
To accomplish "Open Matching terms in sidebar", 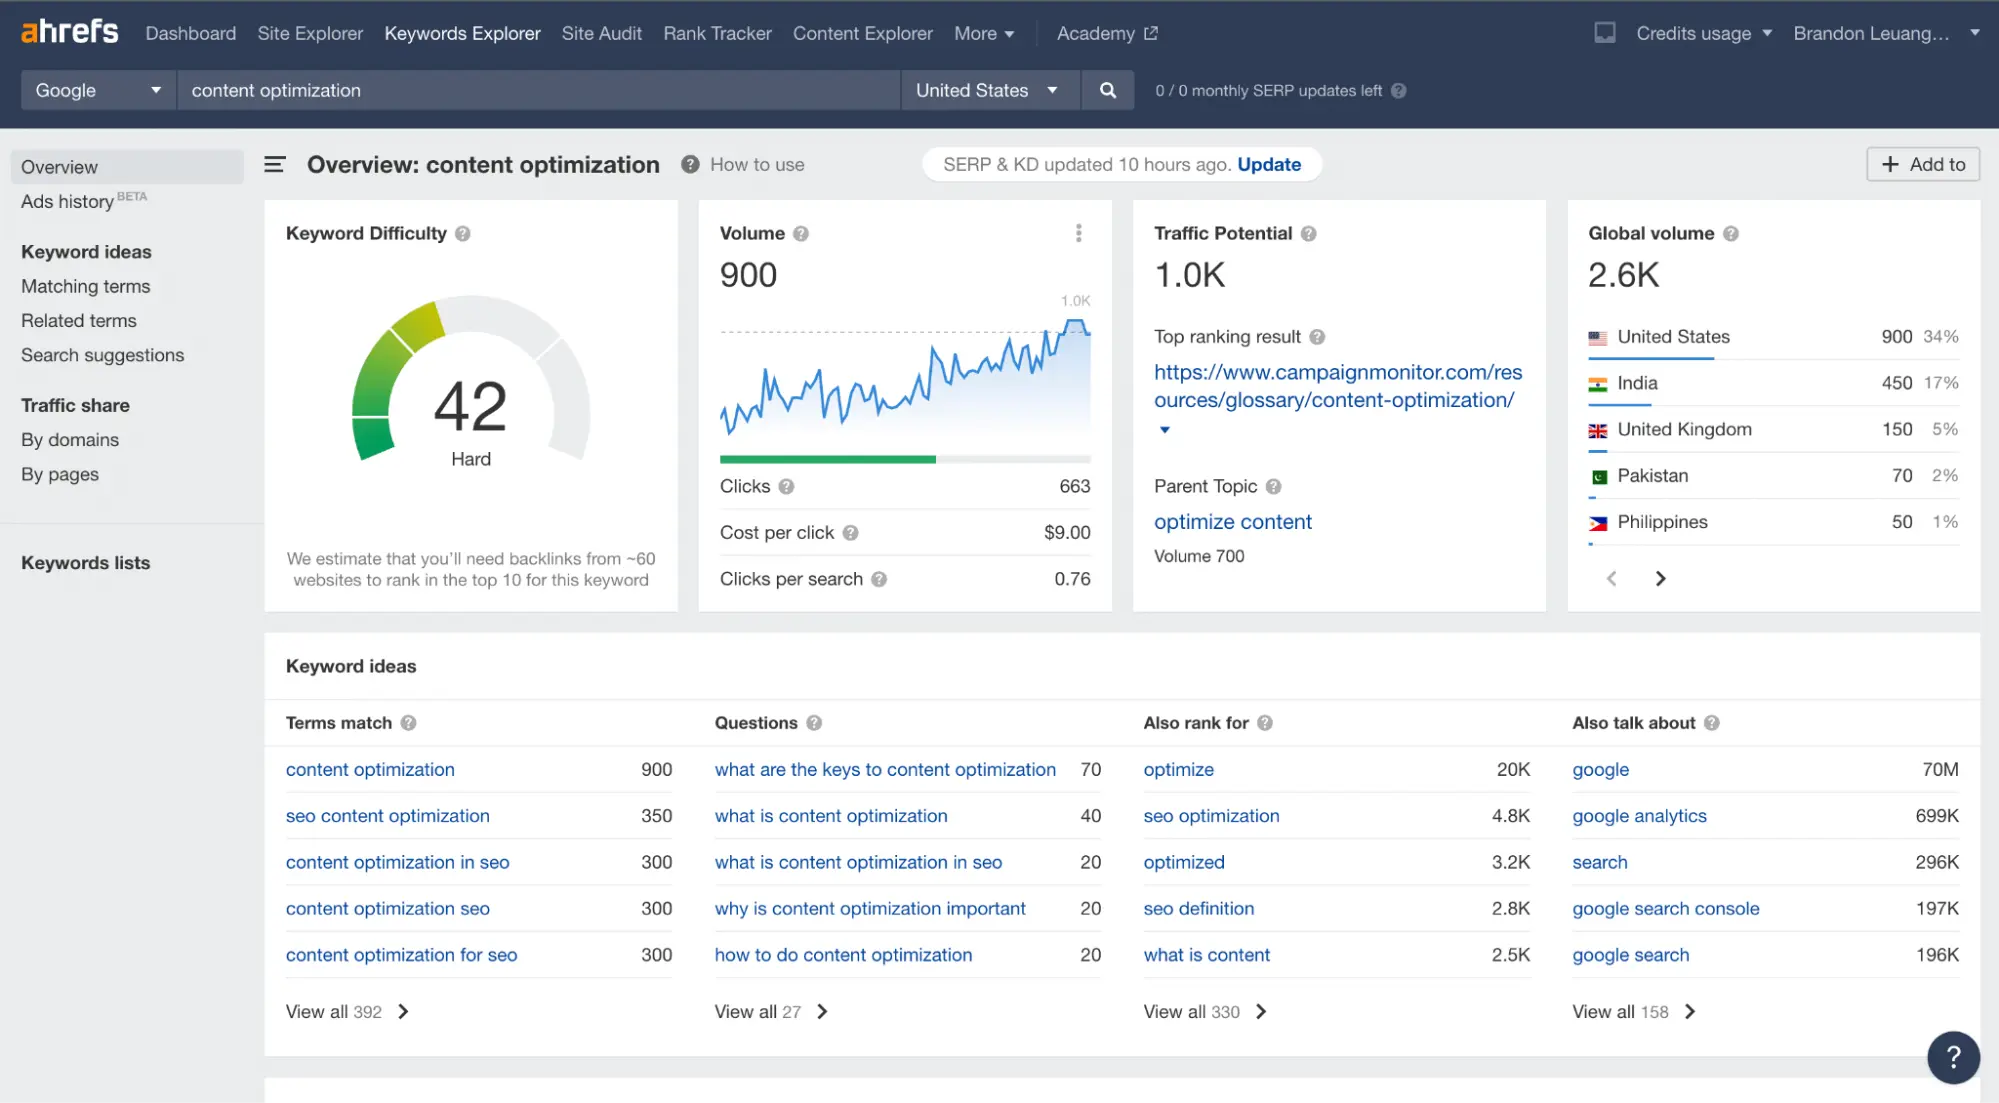I will point(85,286).
